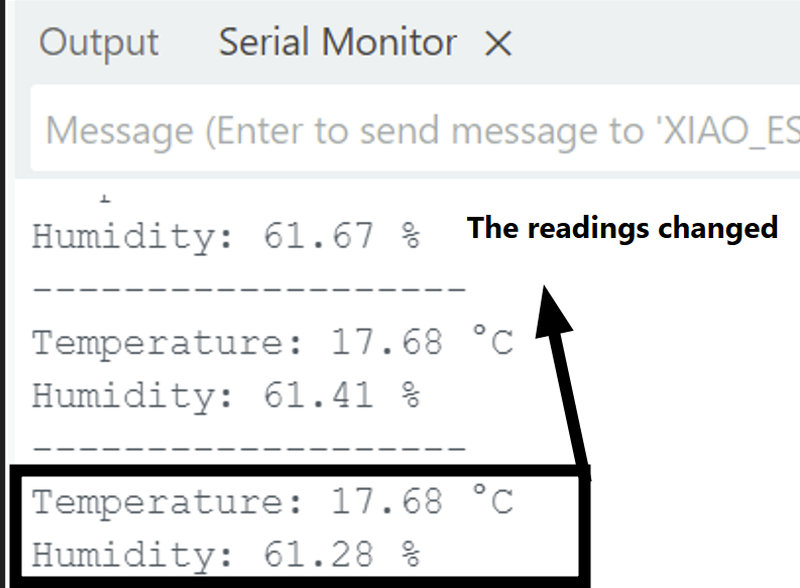The height and width of the screenshot is (588, 800).
Task: Click the 61.28 humidity value in highlighted box
Action: 318,554
